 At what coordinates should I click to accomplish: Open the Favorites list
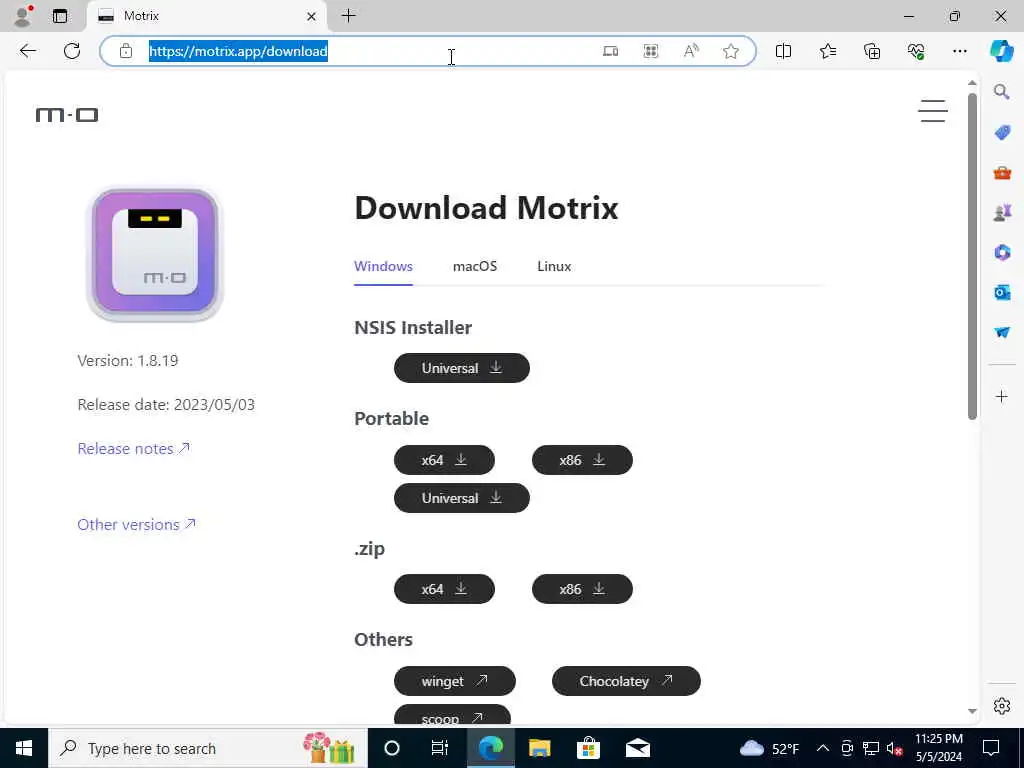click(x=827, y=51)
